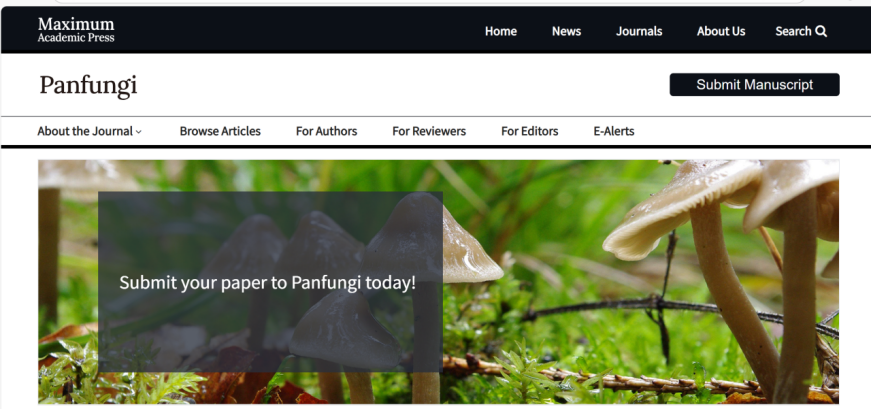Click the Panfungi journal title
This screenshot has height=409, width=872.
[x=88, y=86]
